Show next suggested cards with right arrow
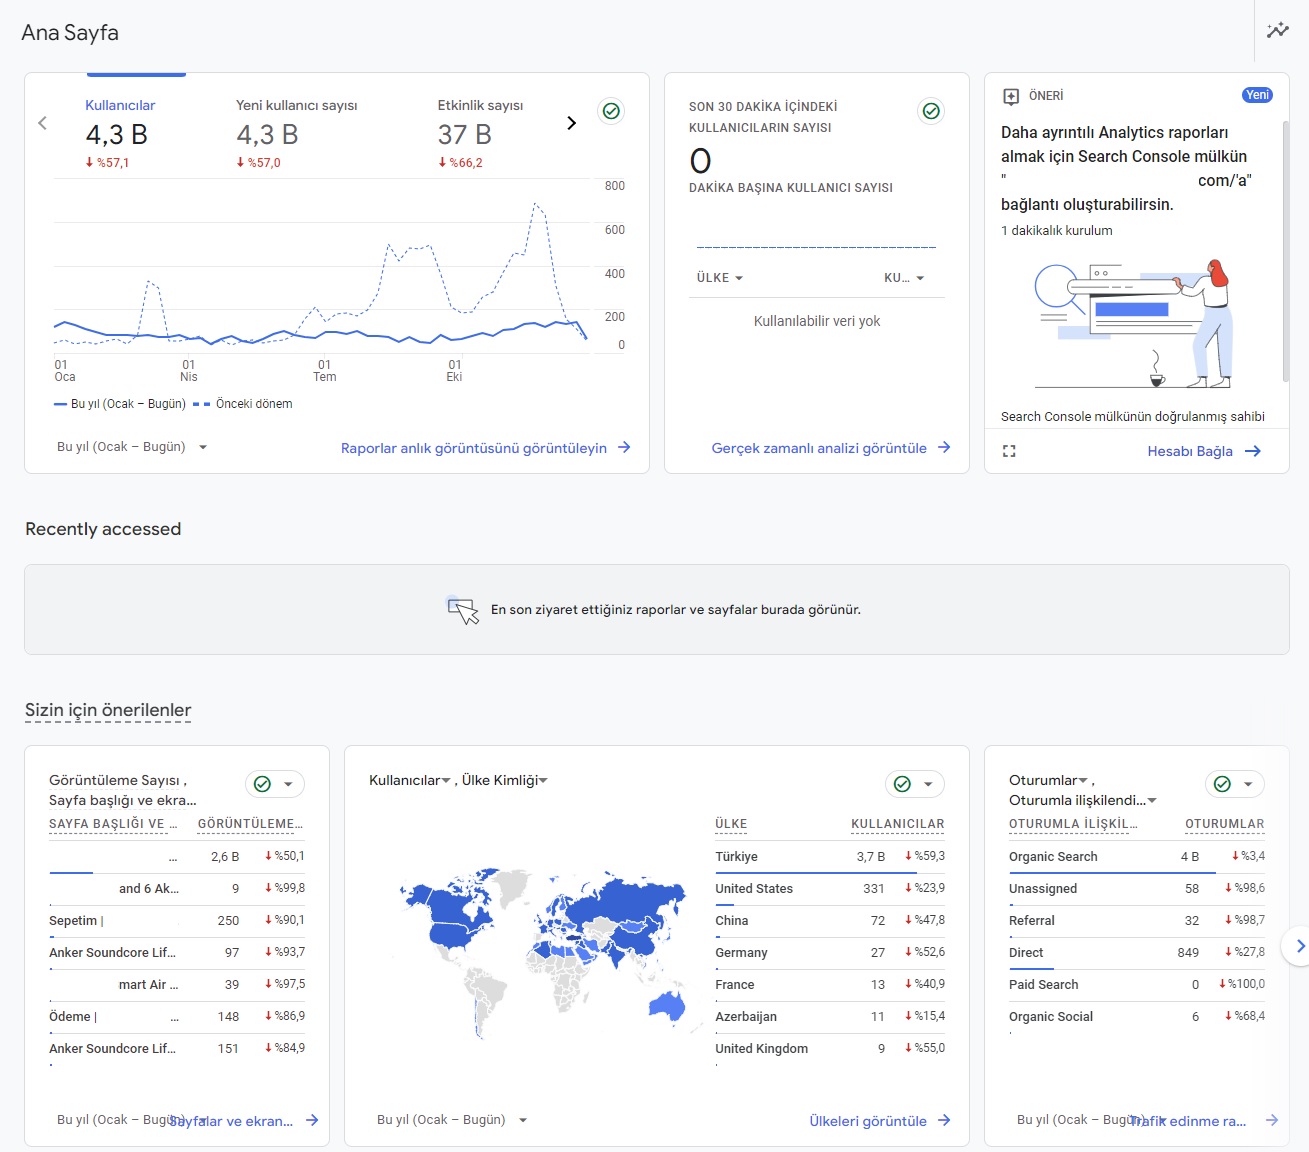The image size is (1309, 1152). point(1299,945)
